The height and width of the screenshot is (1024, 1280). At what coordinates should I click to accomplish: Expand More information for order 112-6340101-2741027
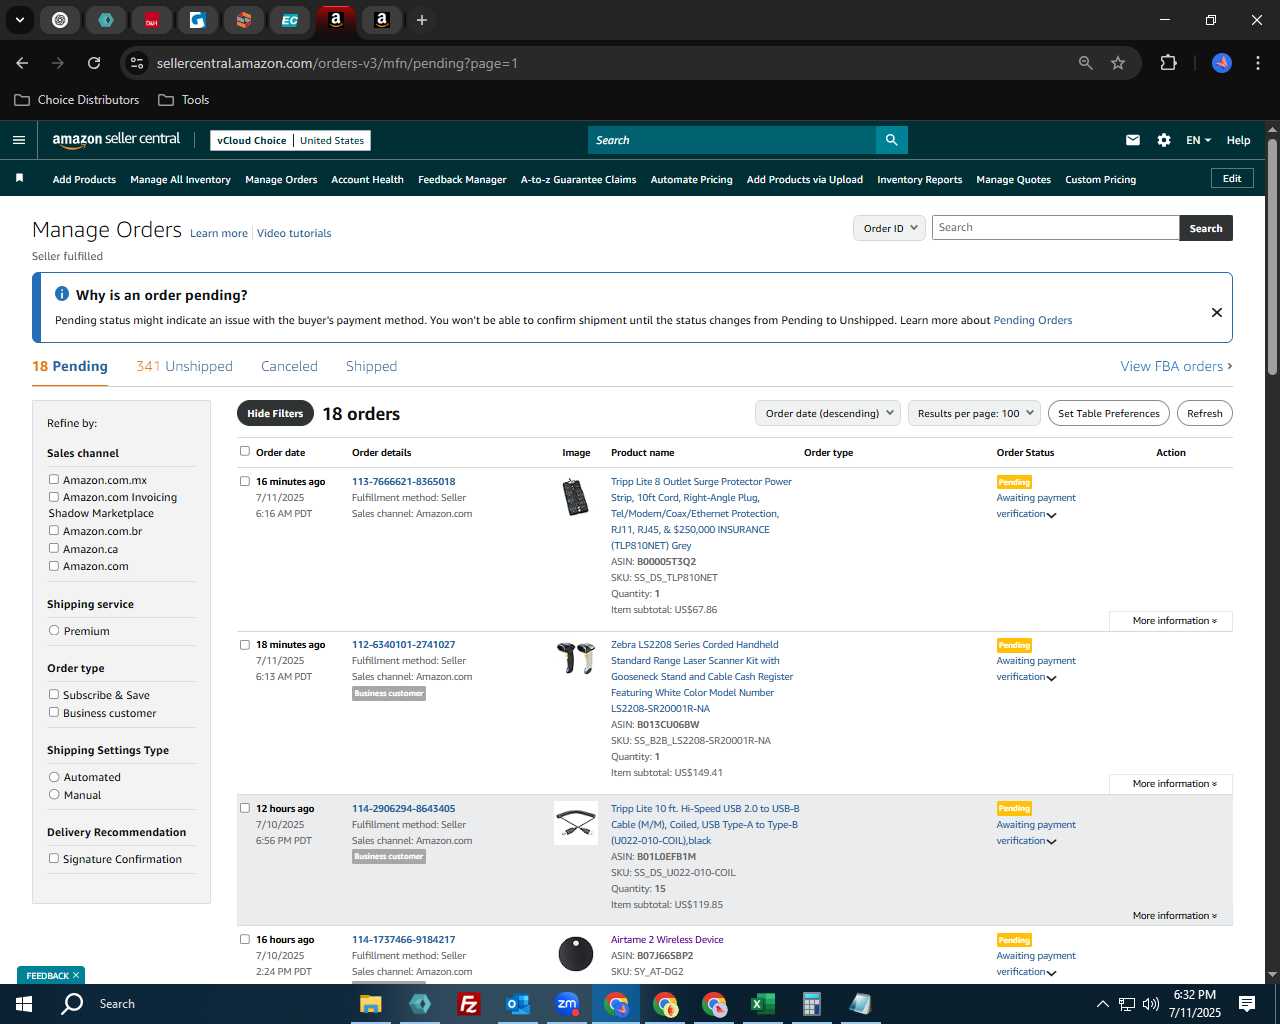tap(1174, 784)
